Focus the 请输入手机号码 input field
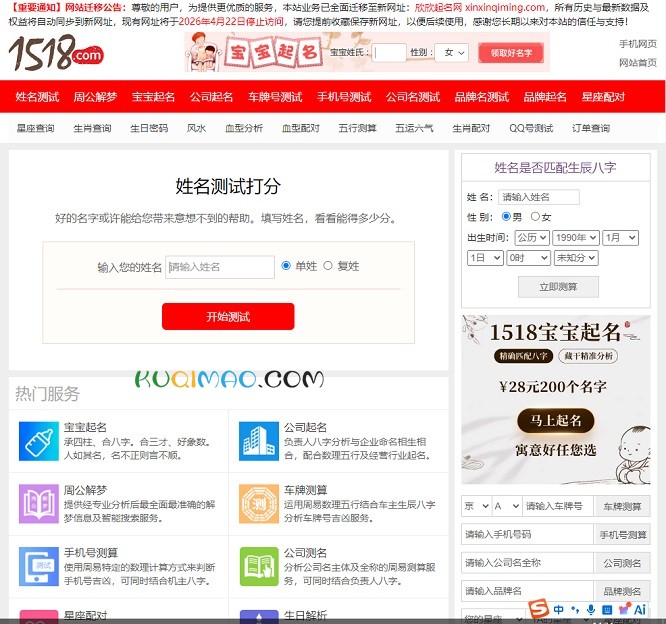The image size is (666, 624). coord(527,534)
